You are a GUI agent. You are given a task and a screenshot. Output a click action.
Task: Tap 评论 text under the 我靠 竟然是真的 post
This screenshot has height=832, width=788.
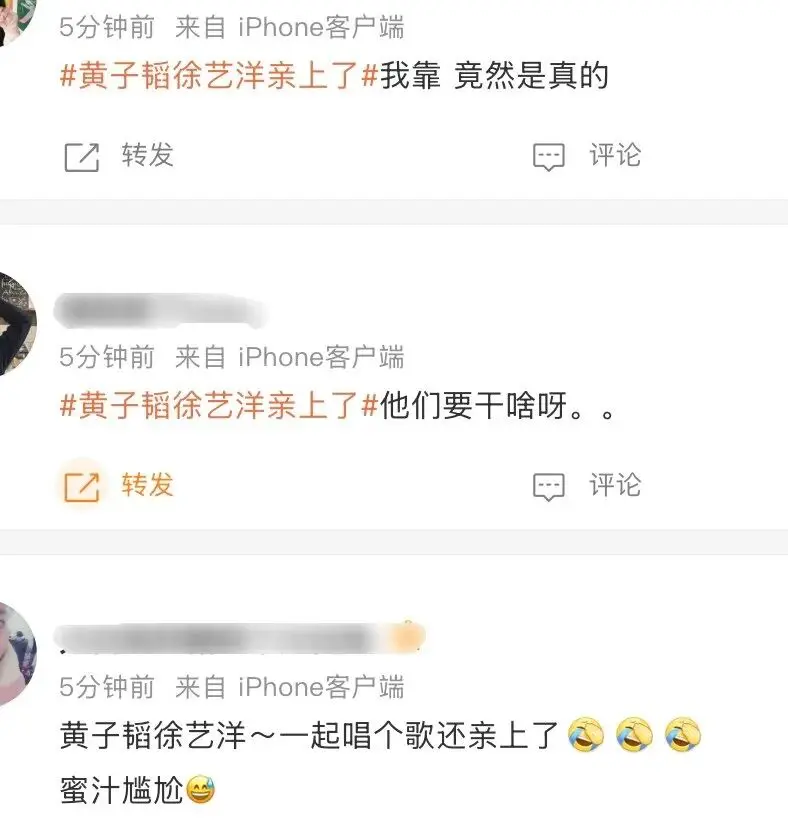click(616, 155)
